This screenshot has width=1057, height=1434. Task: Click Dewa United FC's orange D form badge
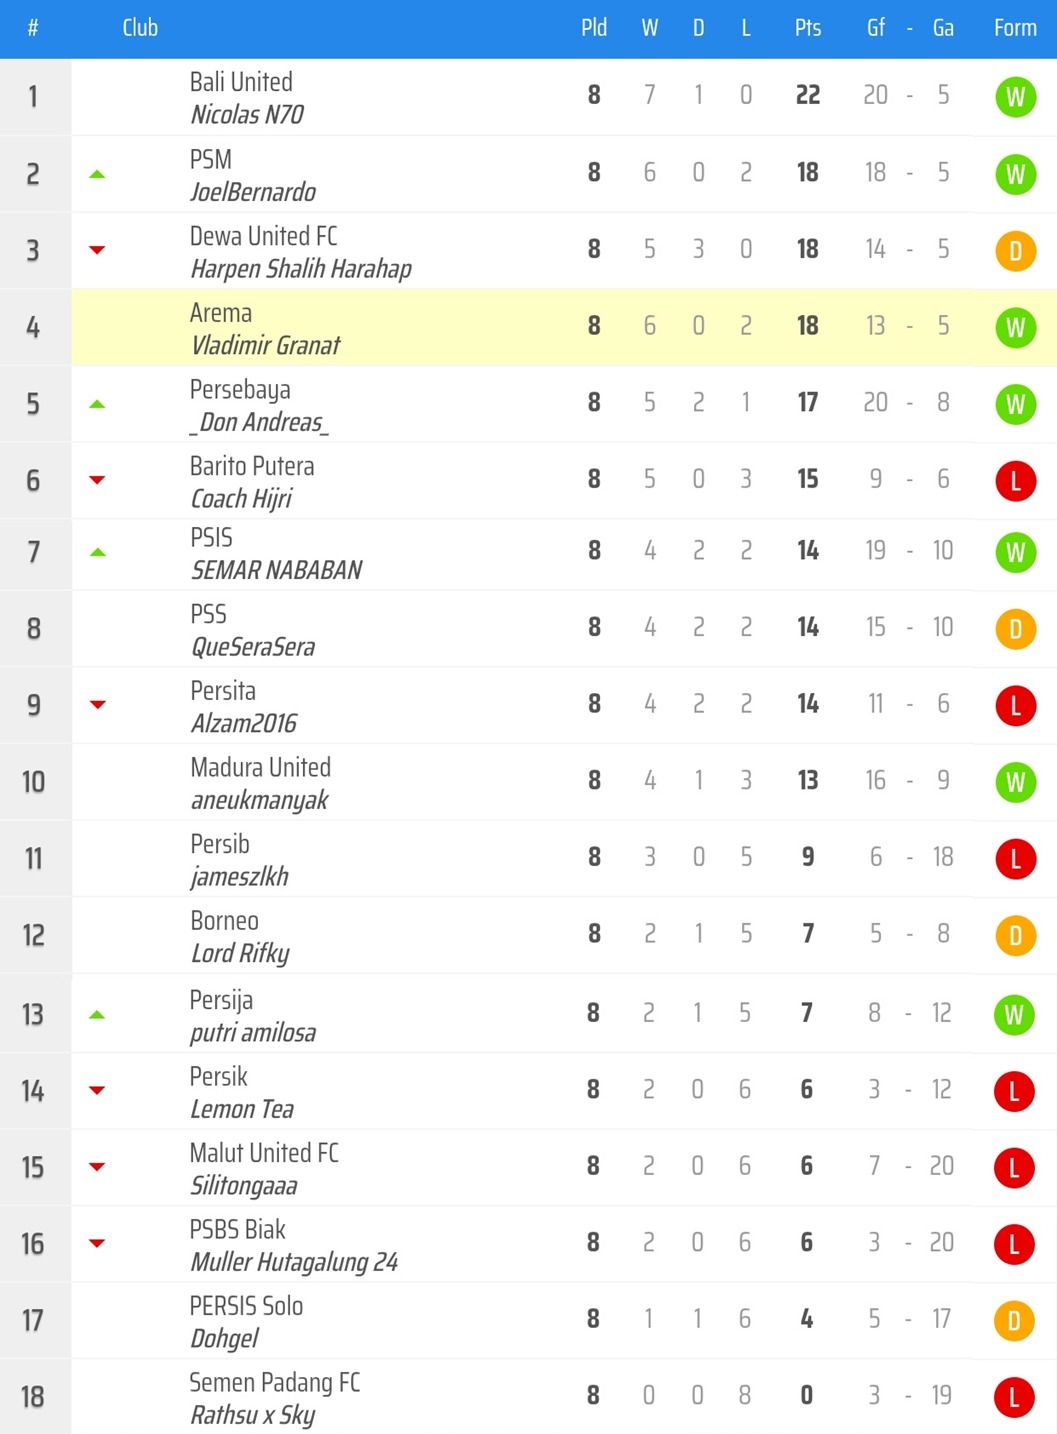pyautogui.click(x=1015, y=251)
